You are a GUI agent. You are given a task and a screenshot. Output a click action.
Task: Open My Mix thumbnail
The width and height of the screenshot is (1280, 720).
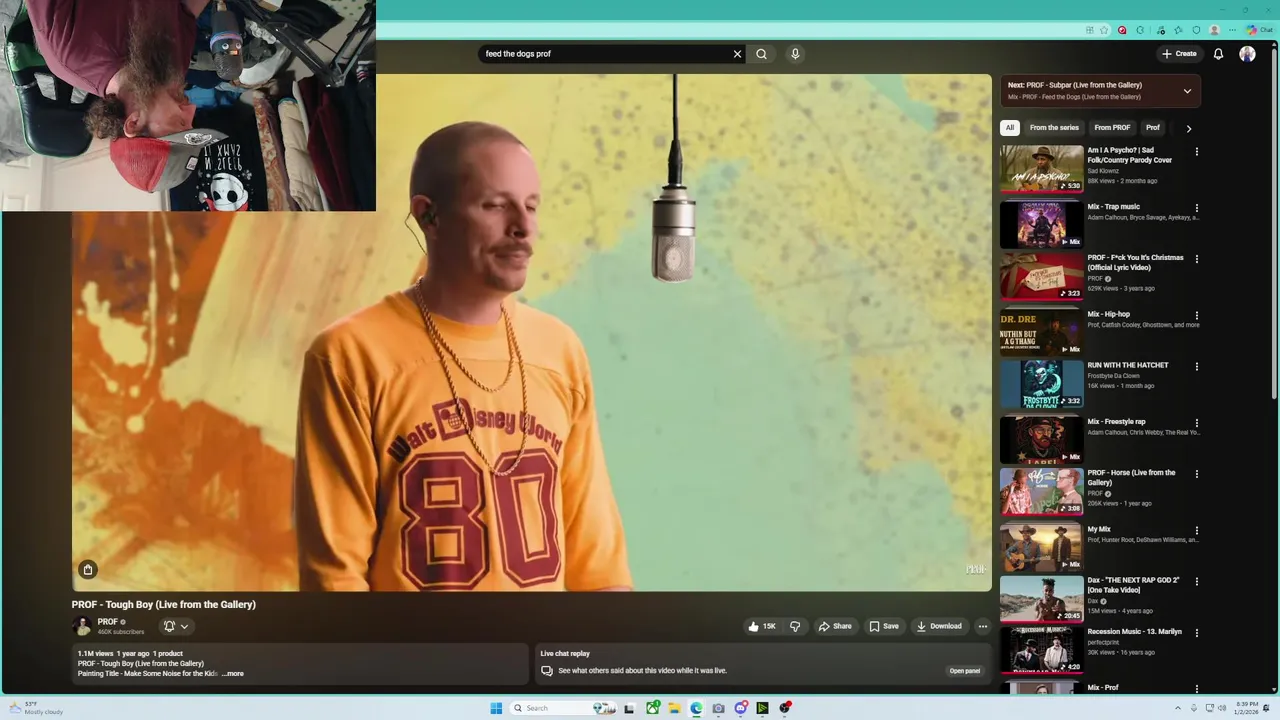click(x=1041, y=547)
